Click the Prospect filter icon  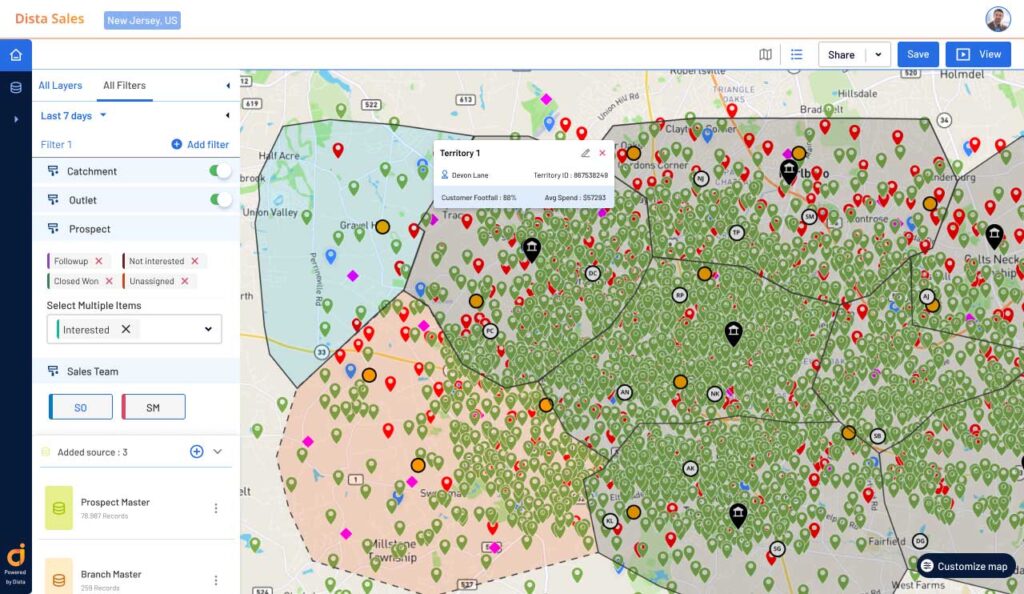[53, 228]
